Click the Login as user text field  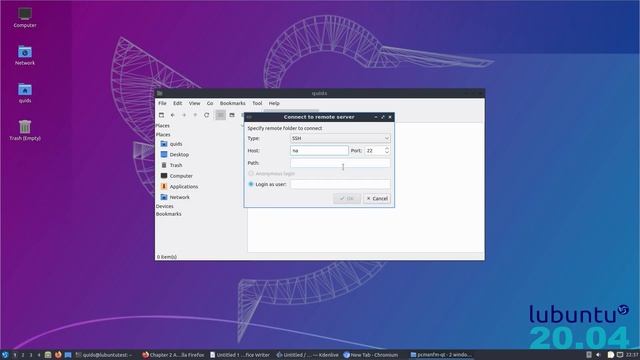click(340, 184)
